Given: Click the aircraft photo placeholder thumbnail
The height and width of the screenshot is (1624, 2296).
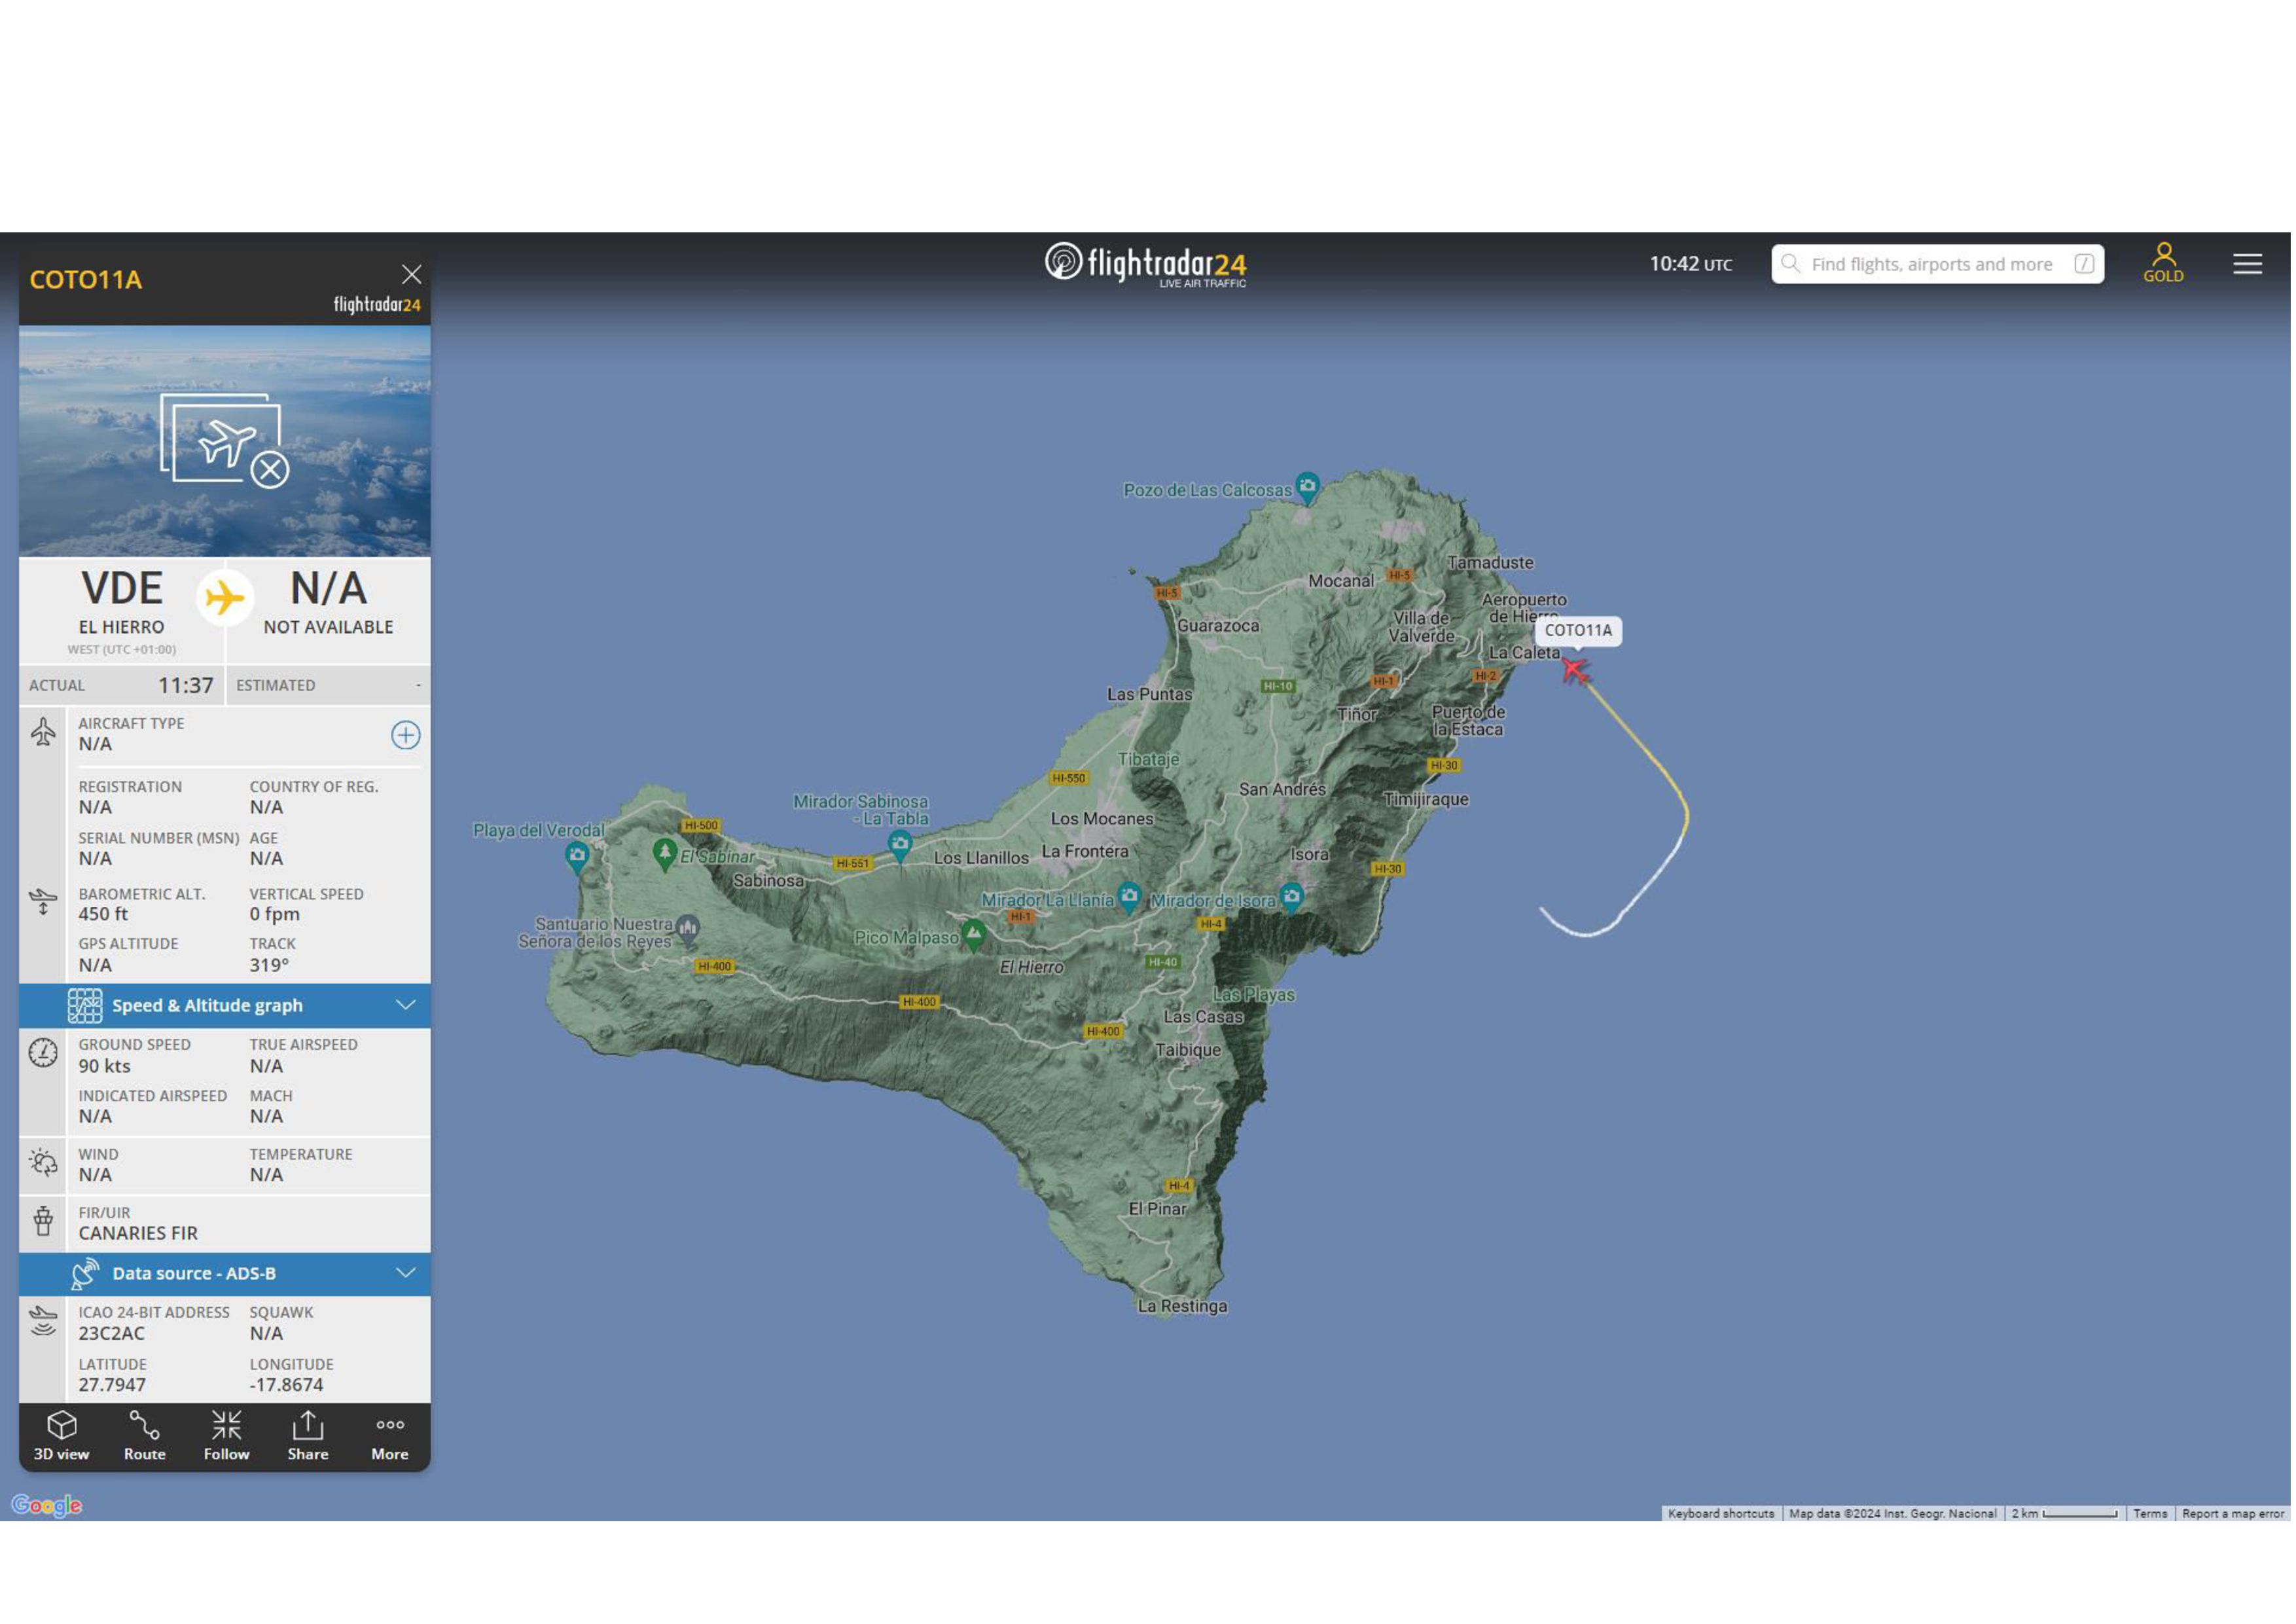Looking at the screenshot, I should [225, 441].
